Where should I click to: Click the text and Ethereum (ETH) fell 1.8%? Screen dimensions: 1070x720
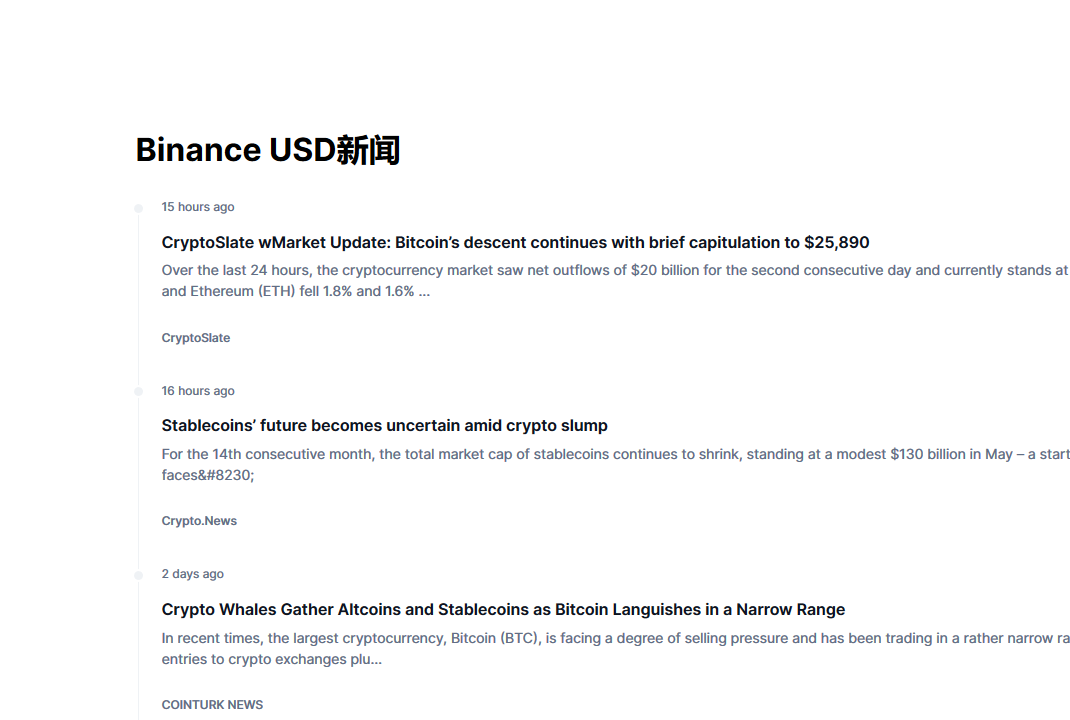(x=257, y=291)
